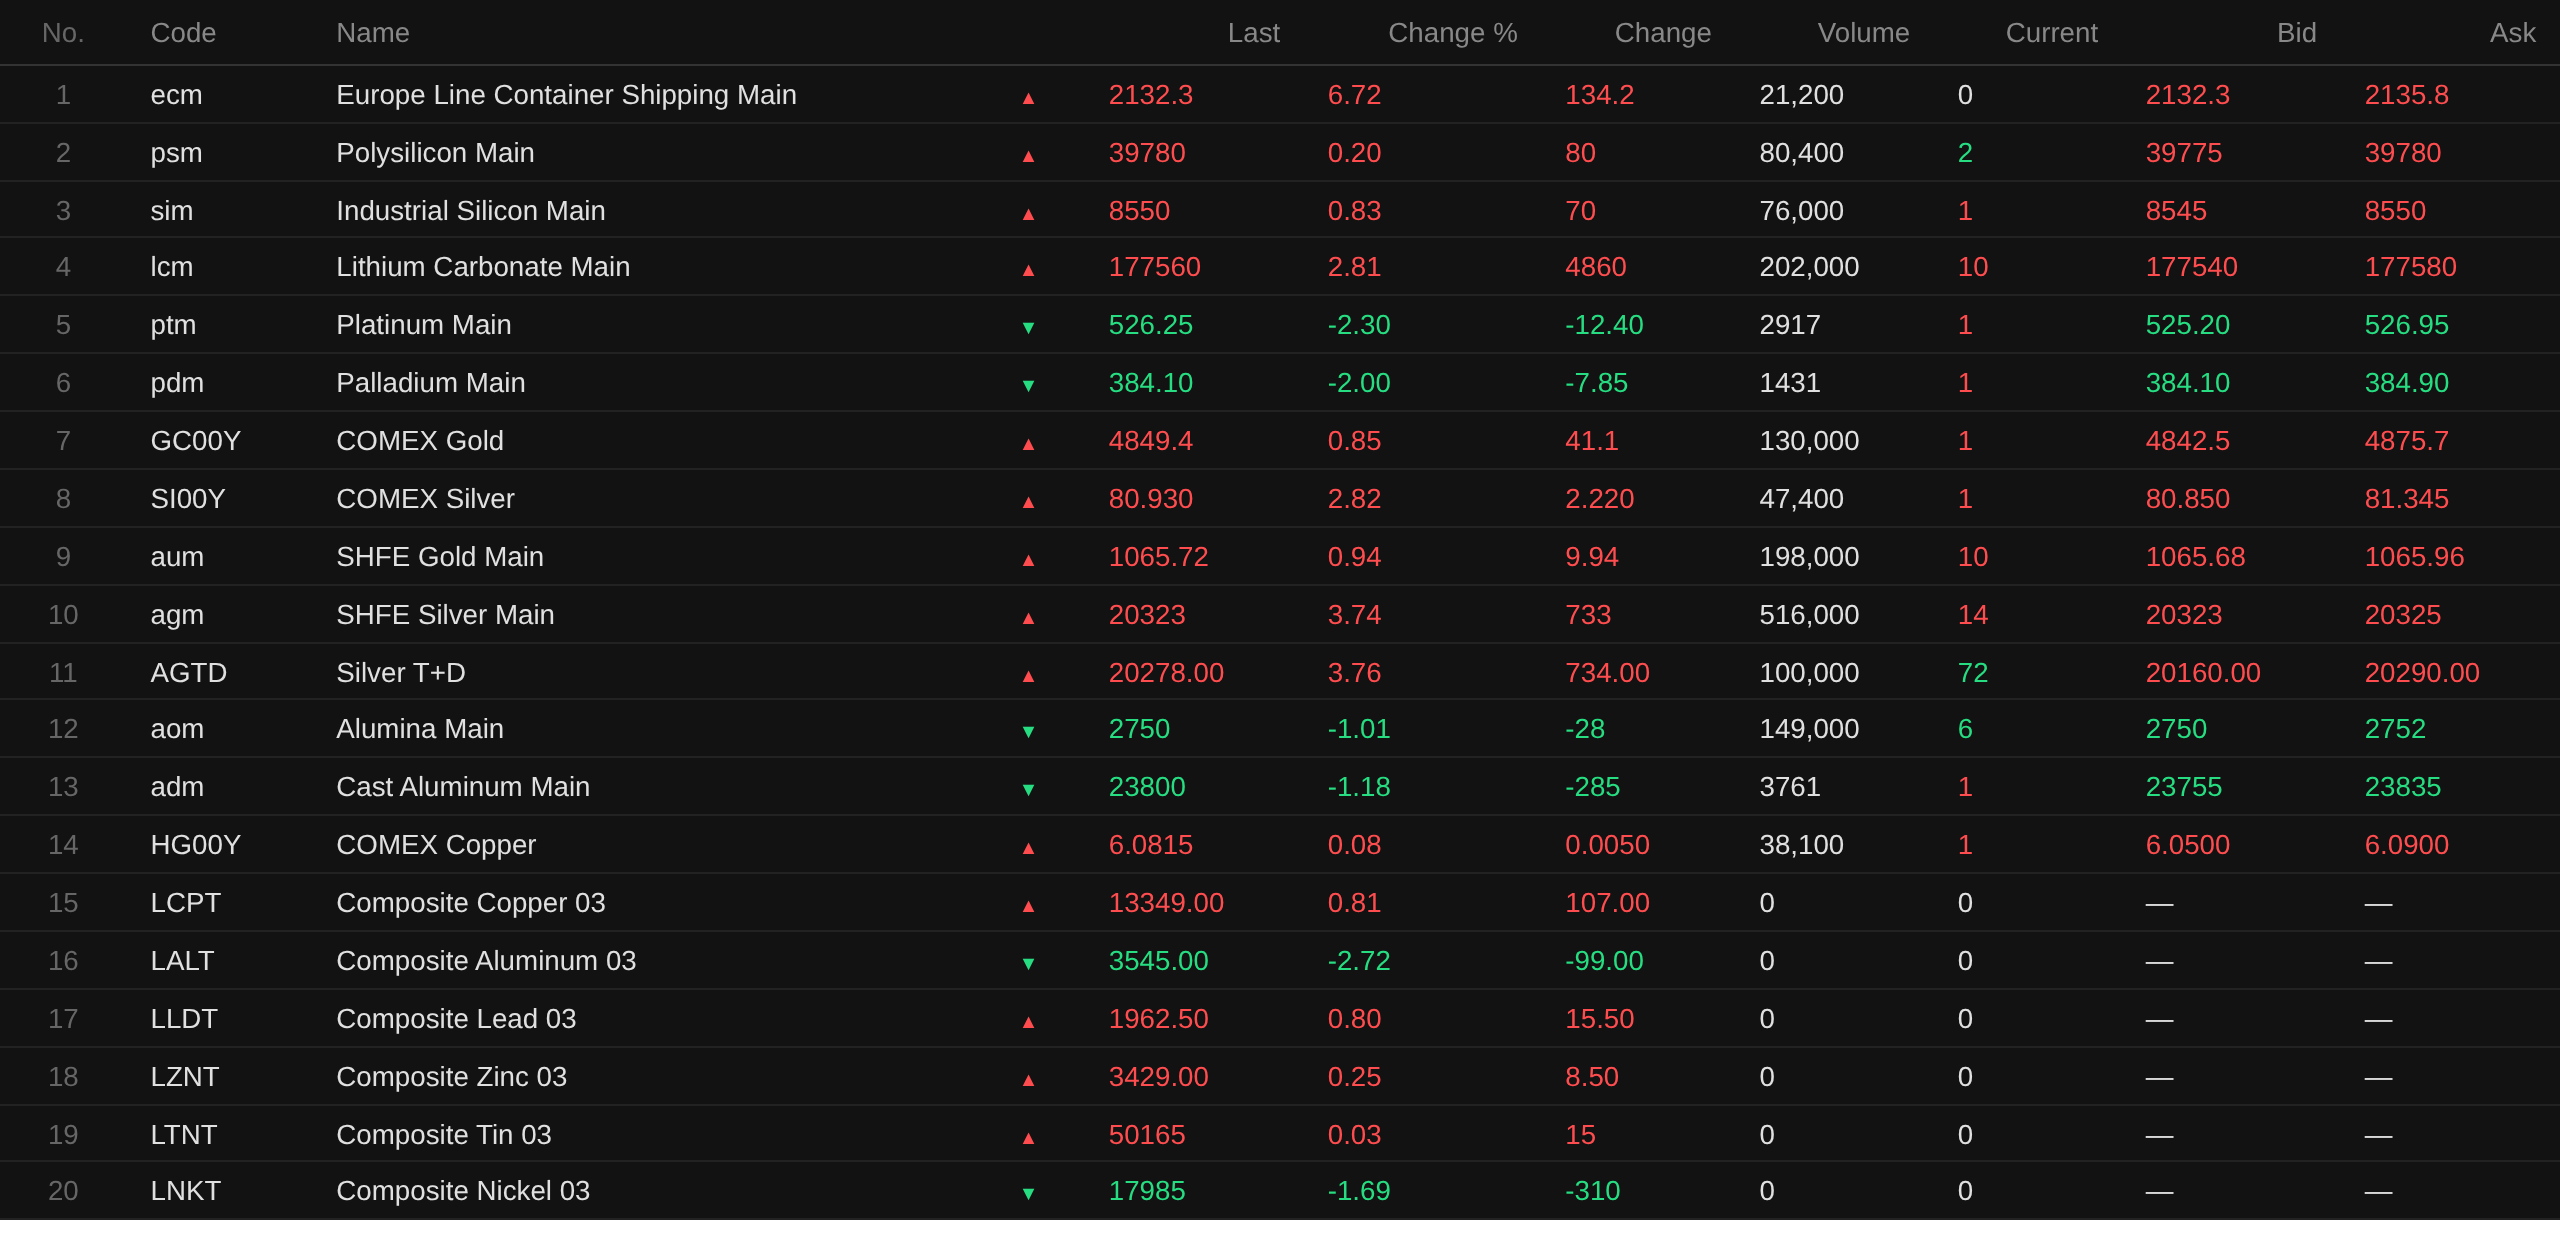Click the down arrow beside Composite Nickel 03
Screen dimensions: 2560x1236
[x=1028, y=1193]
